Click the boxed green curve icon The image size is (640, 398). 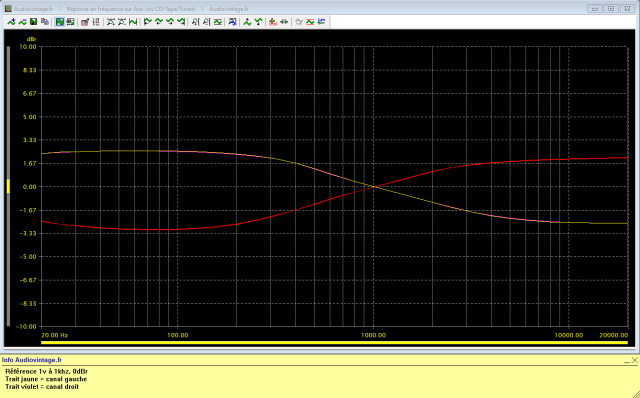tap(218, 22)
